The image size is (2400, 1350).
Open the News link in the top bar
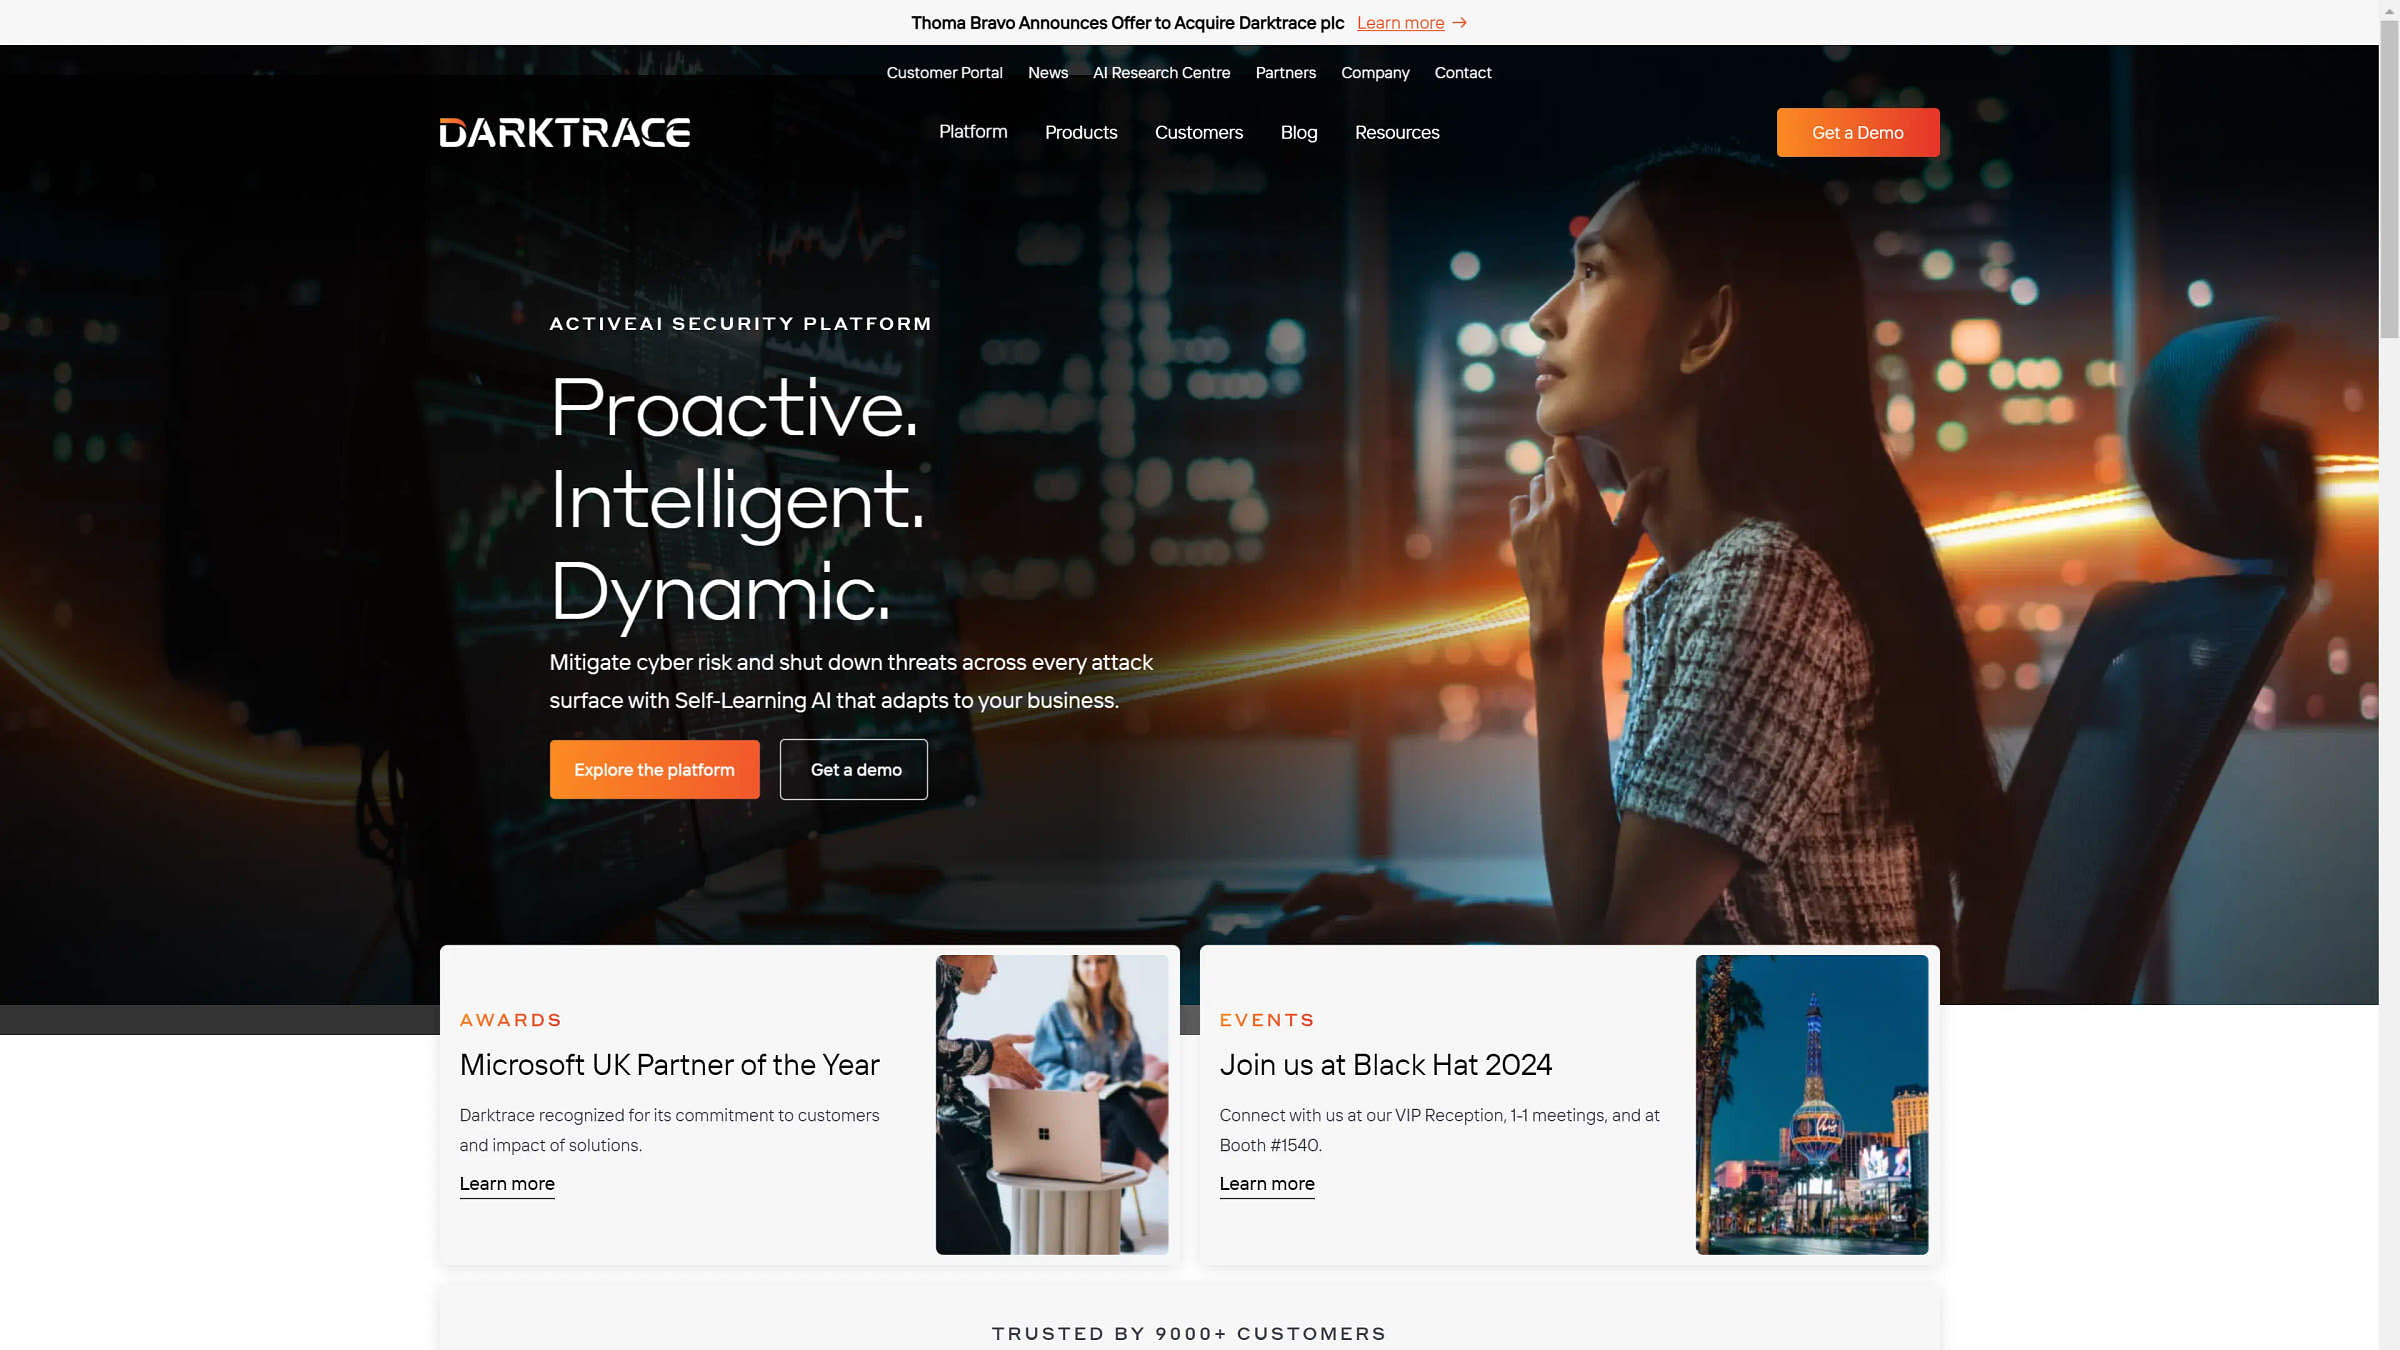pyautogui.click(x=1047, y=73)
